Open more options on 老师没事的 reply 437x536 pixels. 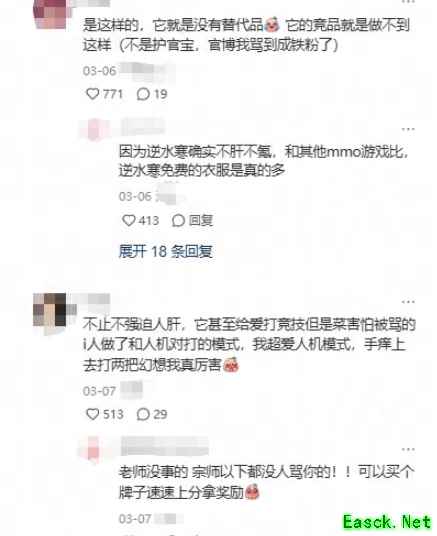[408, 449]
